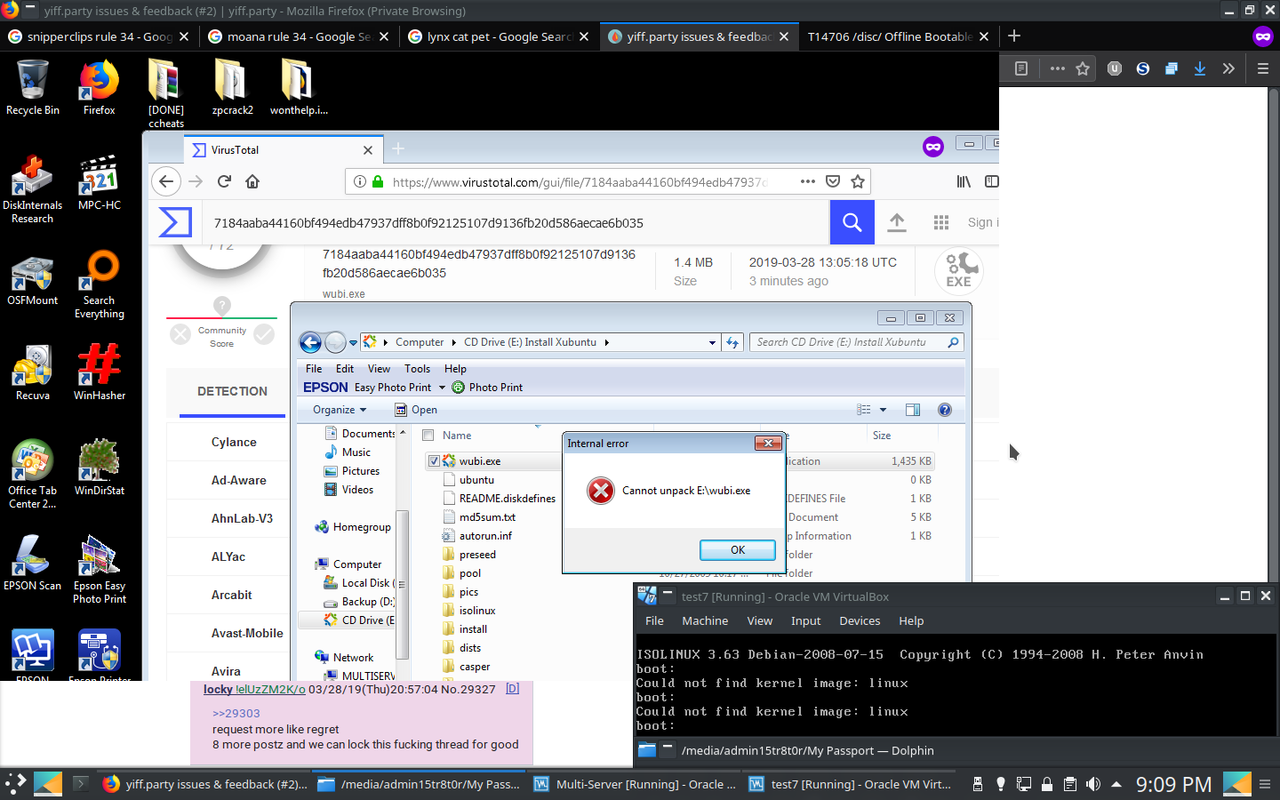Click VirusTotal search magnifier button
The height and width of the screenshot is (800, 1280).
coord(852,222)
